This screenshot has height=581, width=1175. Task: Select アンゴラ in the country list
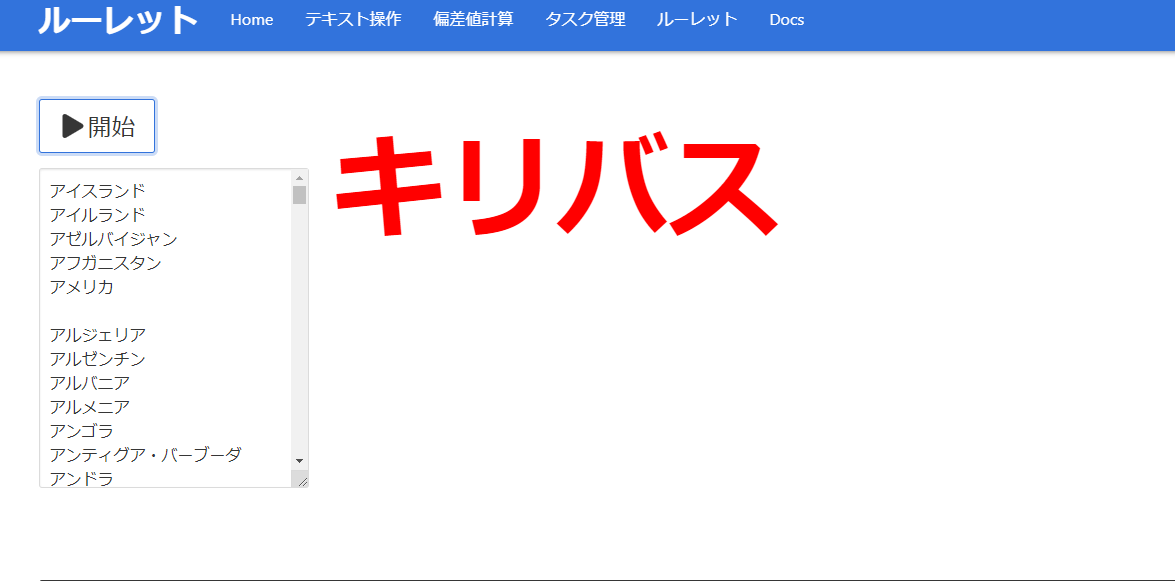pos(82,430)
